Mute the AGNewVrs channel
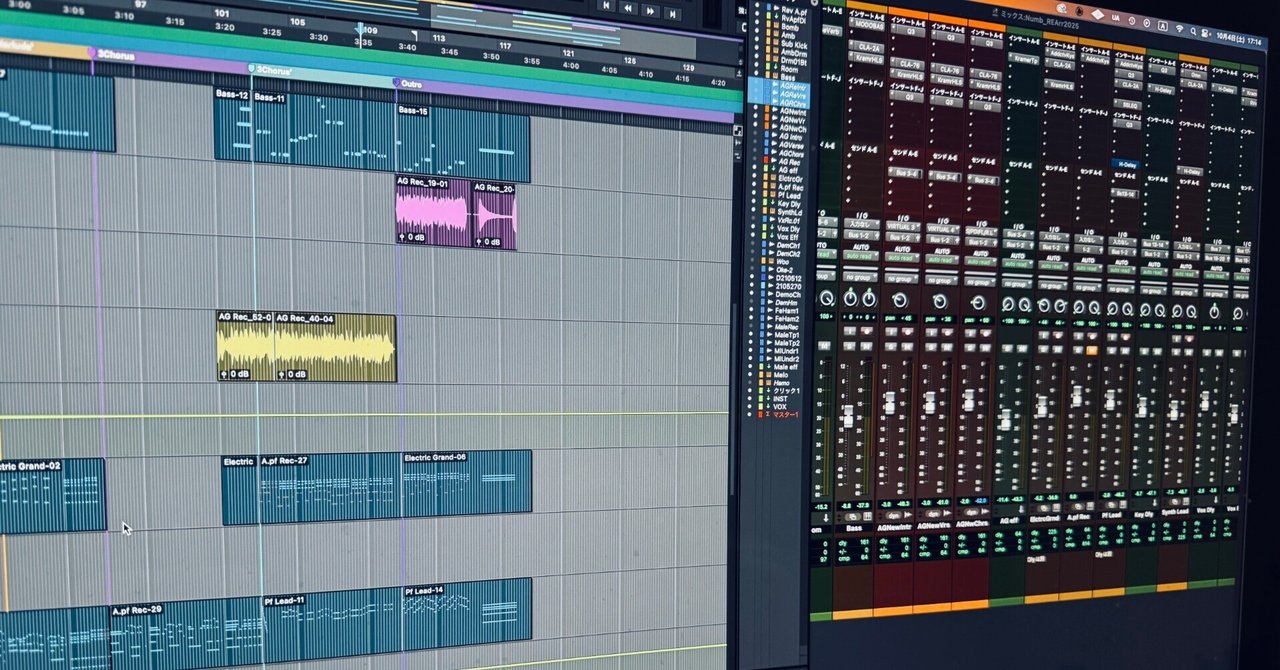 (947, 347)
